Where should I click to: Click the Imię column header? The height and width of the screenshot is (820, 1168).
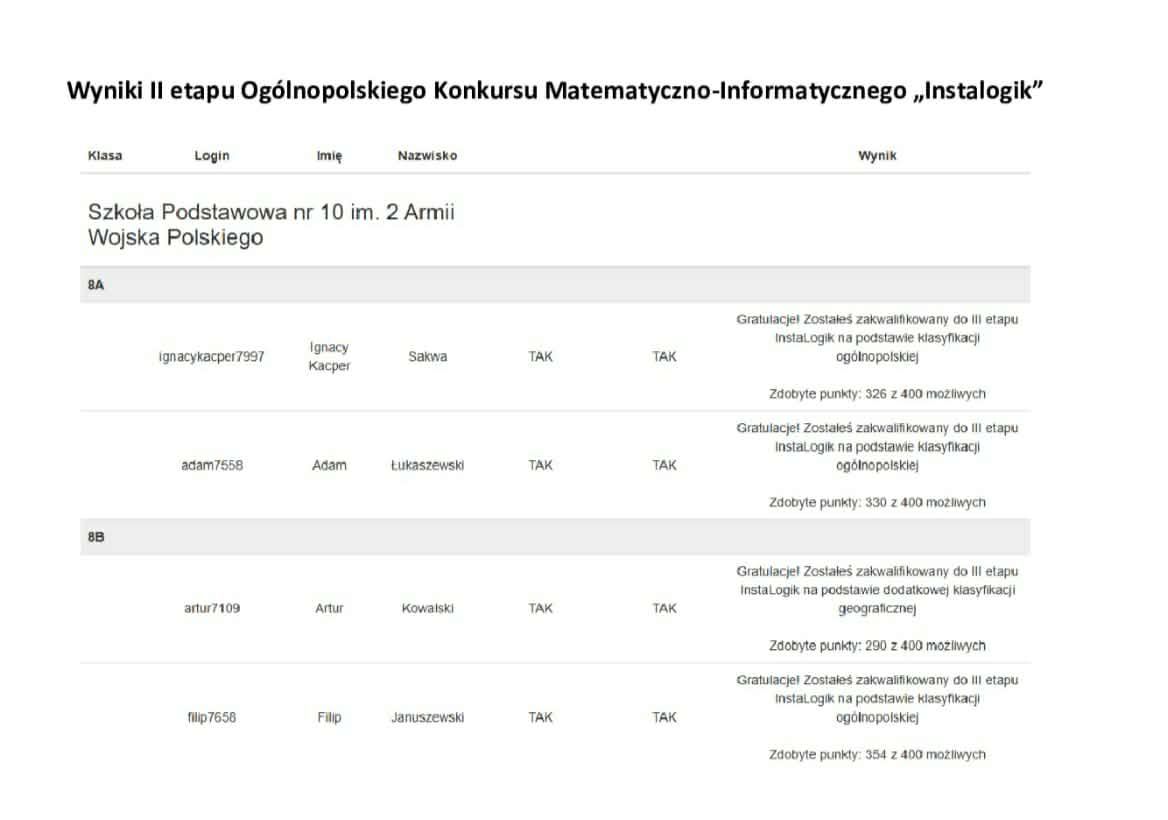pyautogui.click(x=329, y=156)
